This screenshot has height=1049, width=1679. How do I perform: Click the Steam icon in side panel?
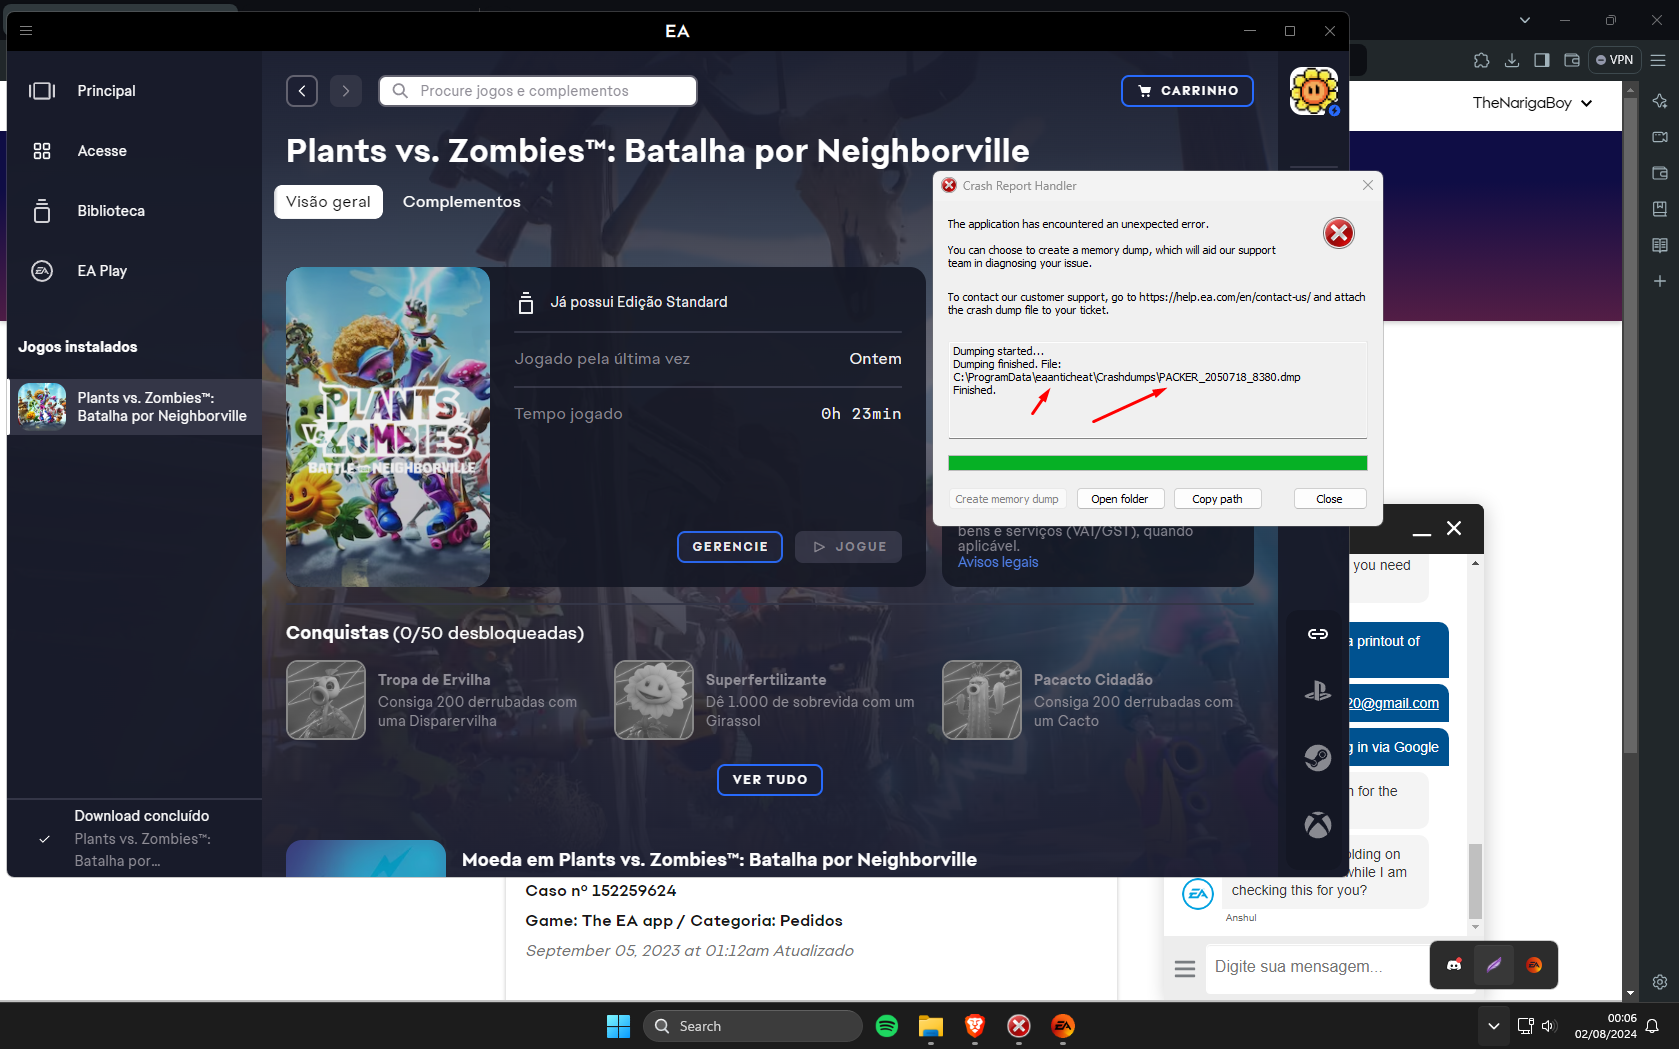[1318, 758]
